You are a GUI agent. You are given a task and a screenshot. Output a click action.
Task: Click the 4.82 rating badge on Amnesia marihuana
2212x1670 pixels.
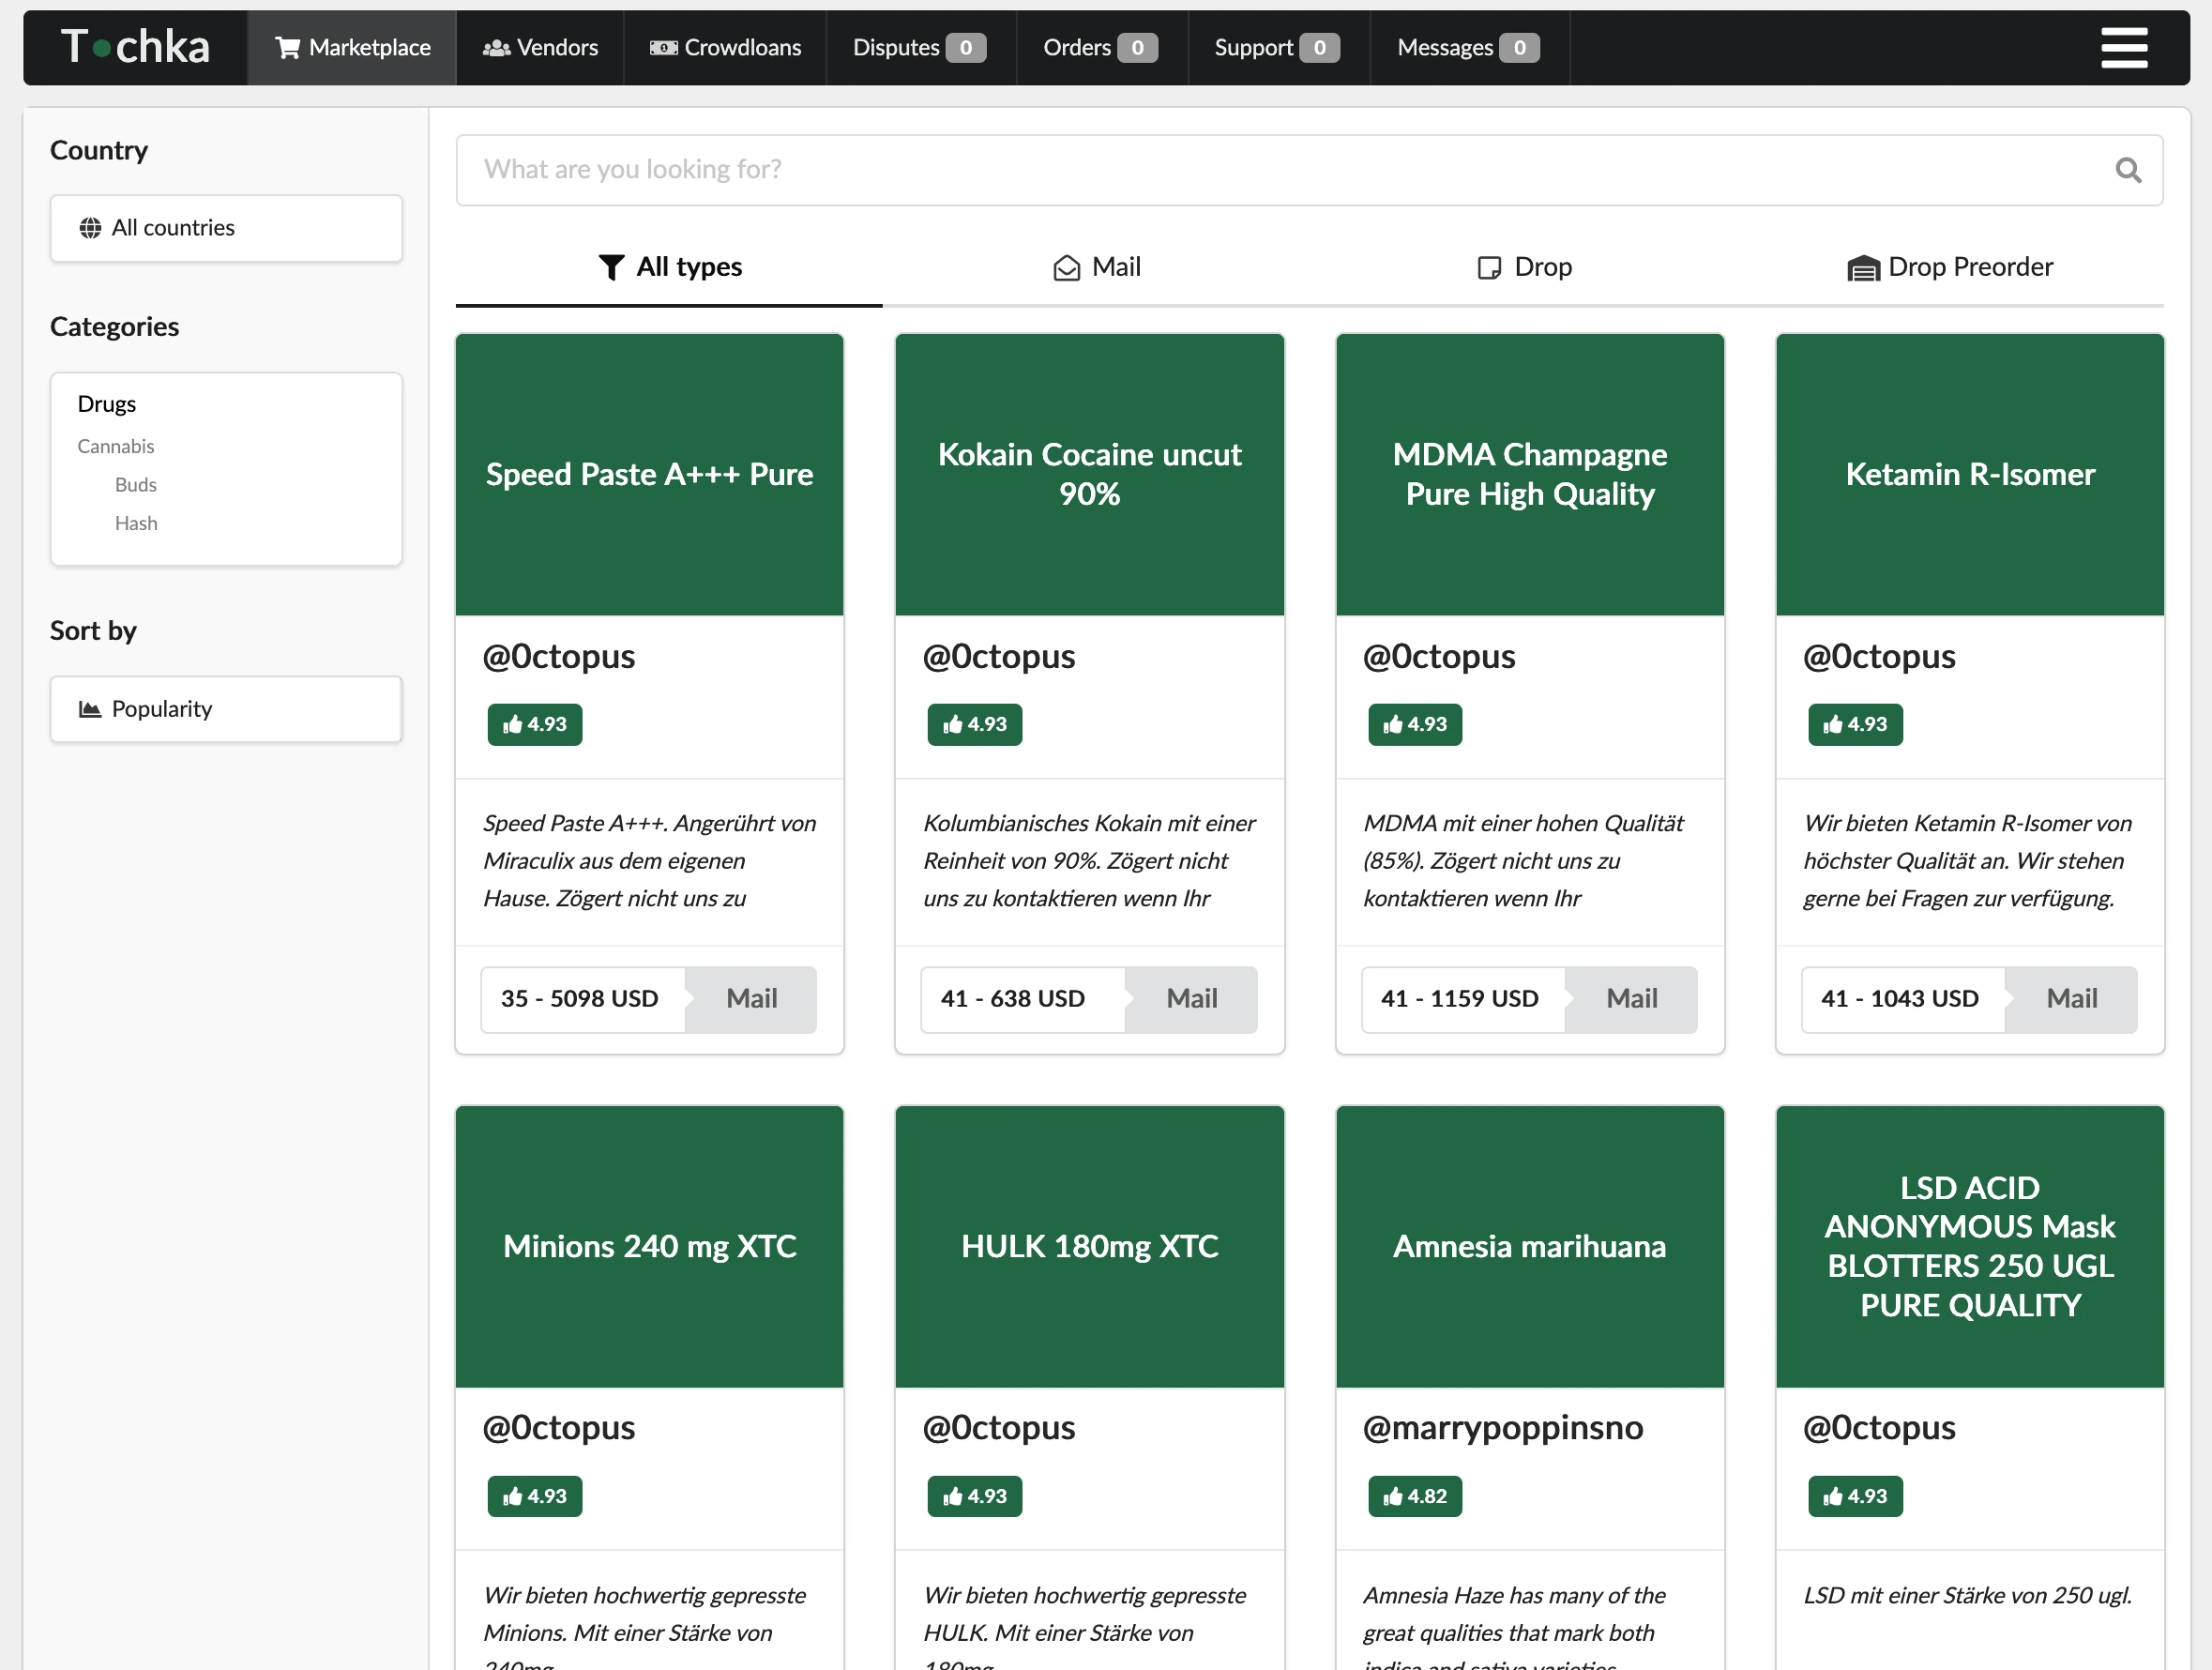click(x=1414, y=1496)
